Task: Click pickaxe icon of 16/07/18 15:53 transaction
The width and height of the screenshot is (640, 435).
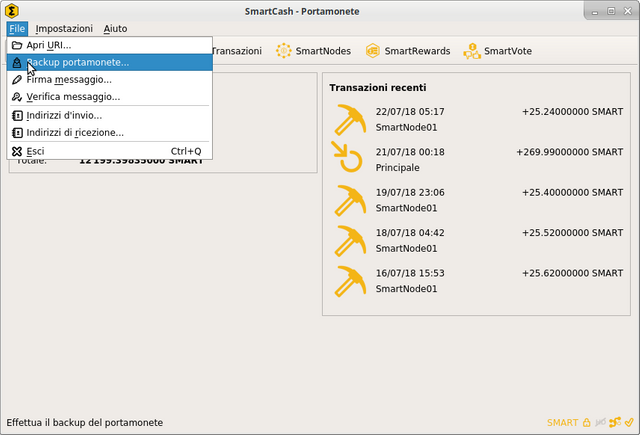Action: (350, 281)
